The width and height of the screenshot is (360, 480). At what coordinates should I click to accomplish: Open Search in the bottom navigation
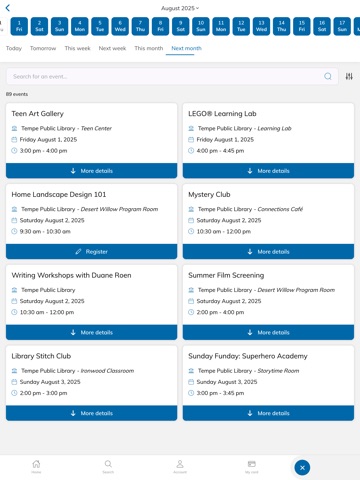pos(108,467)
